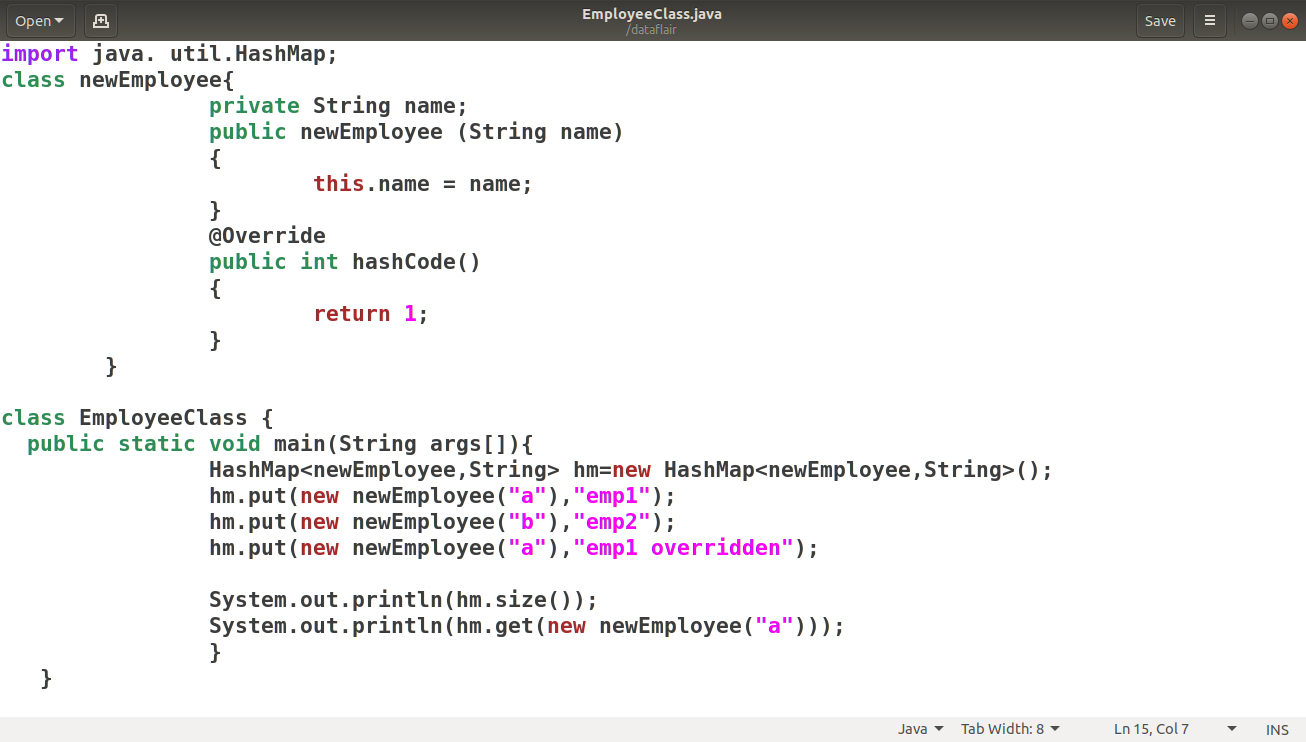Image resolution: width=1306 pixels, height=742 pixels.
Task: Click on 'public newEmployee (String name)' line
Action: click(x=416, y=132)
